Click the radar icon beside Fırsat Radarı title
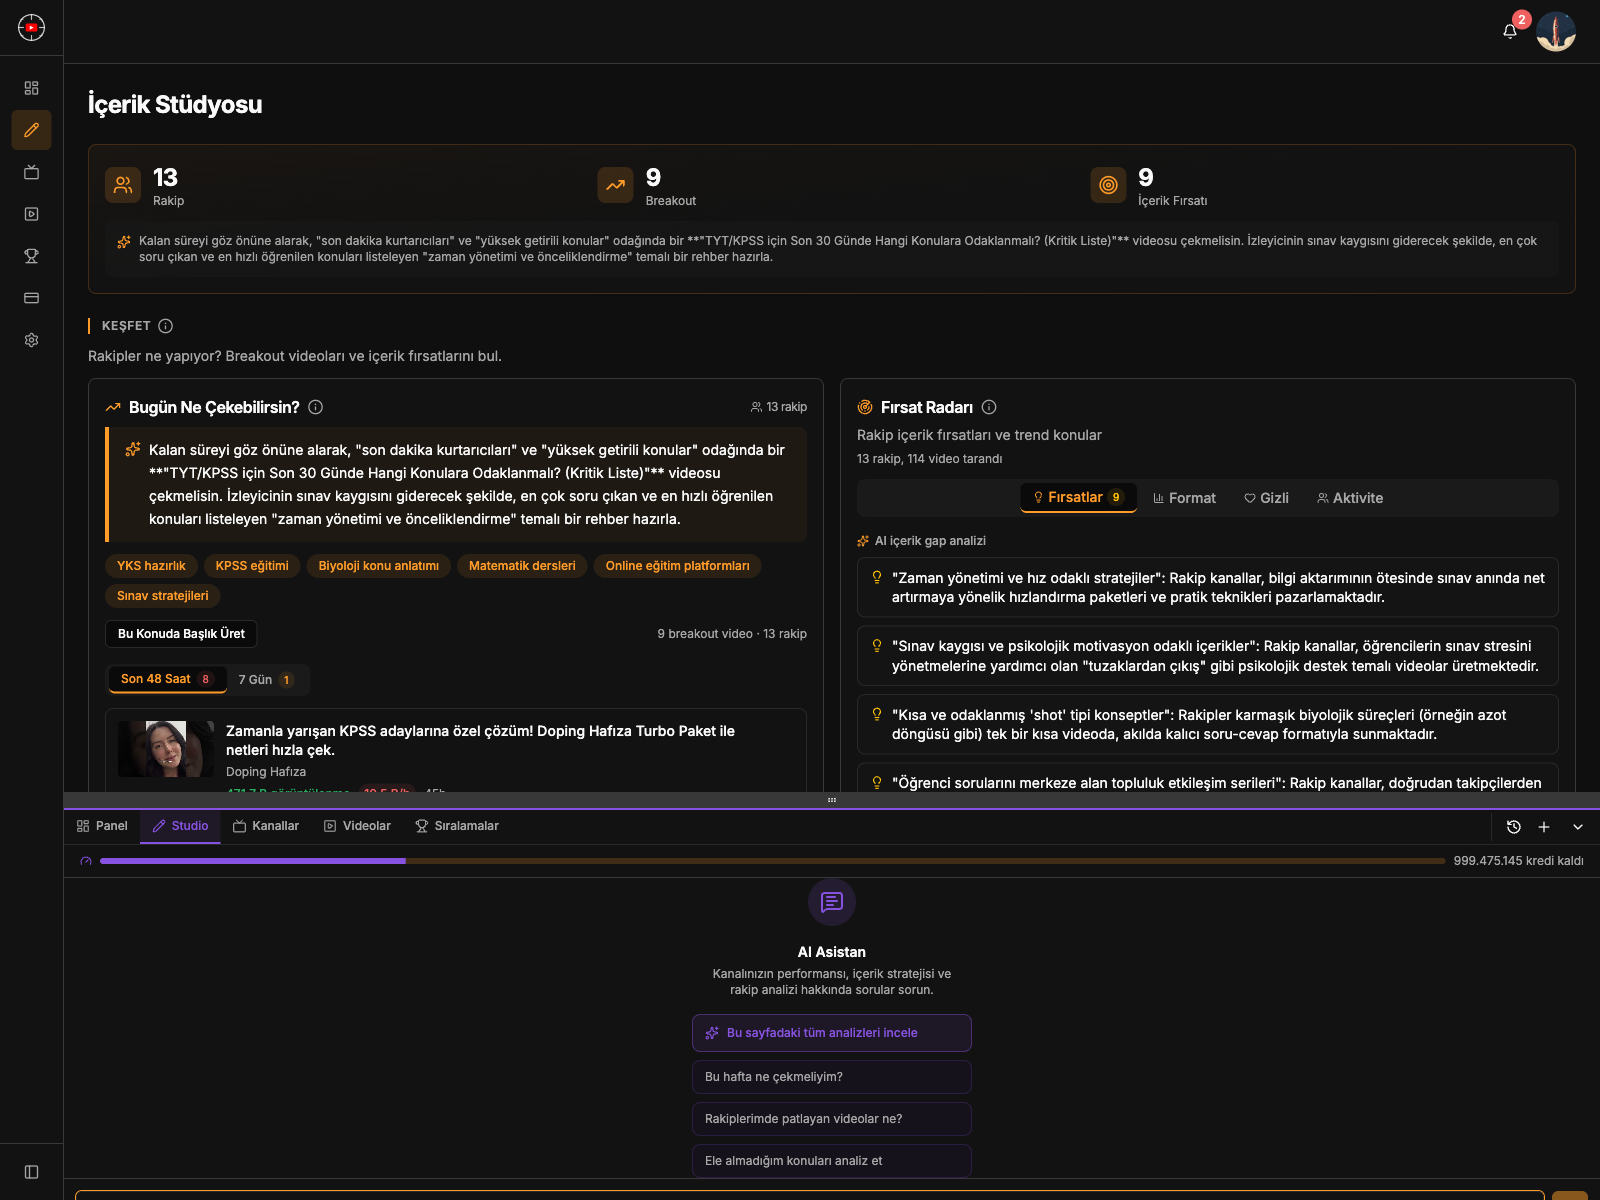The height and width of the screenshot is (1200, 1600). (865, 407)
